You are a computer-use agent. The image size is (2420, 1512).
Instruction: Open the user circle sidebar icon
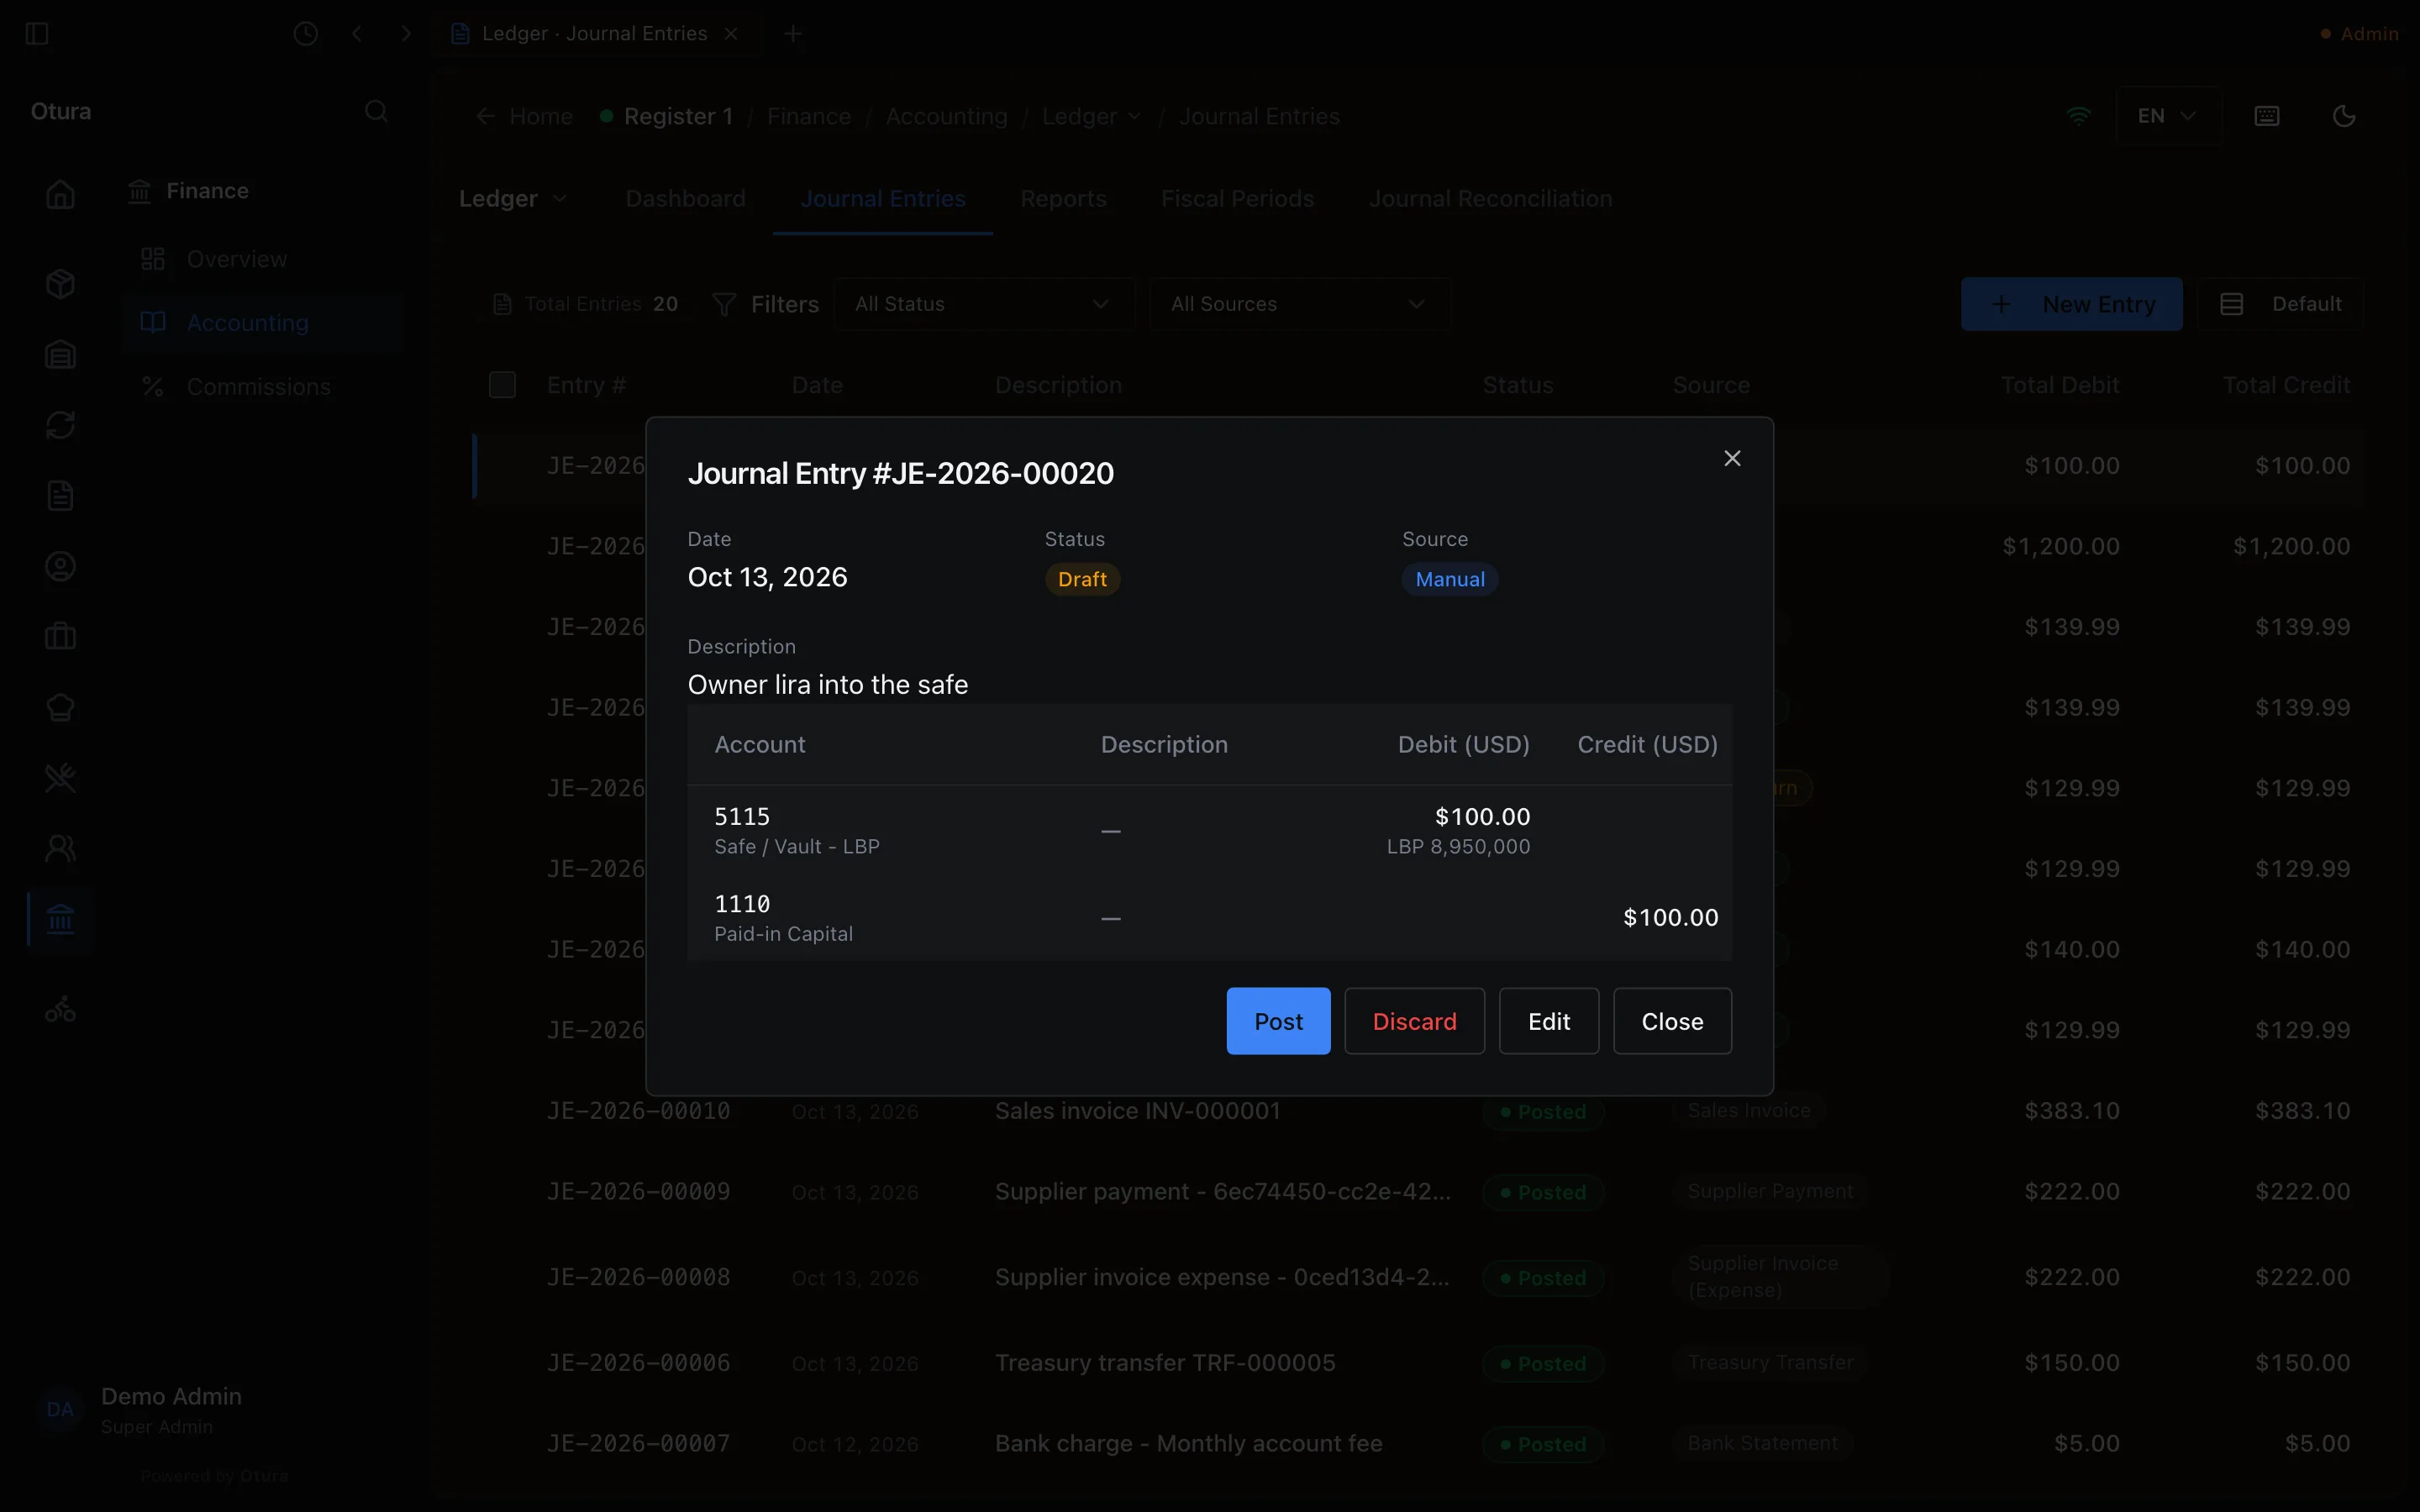(x=60, y=567)
